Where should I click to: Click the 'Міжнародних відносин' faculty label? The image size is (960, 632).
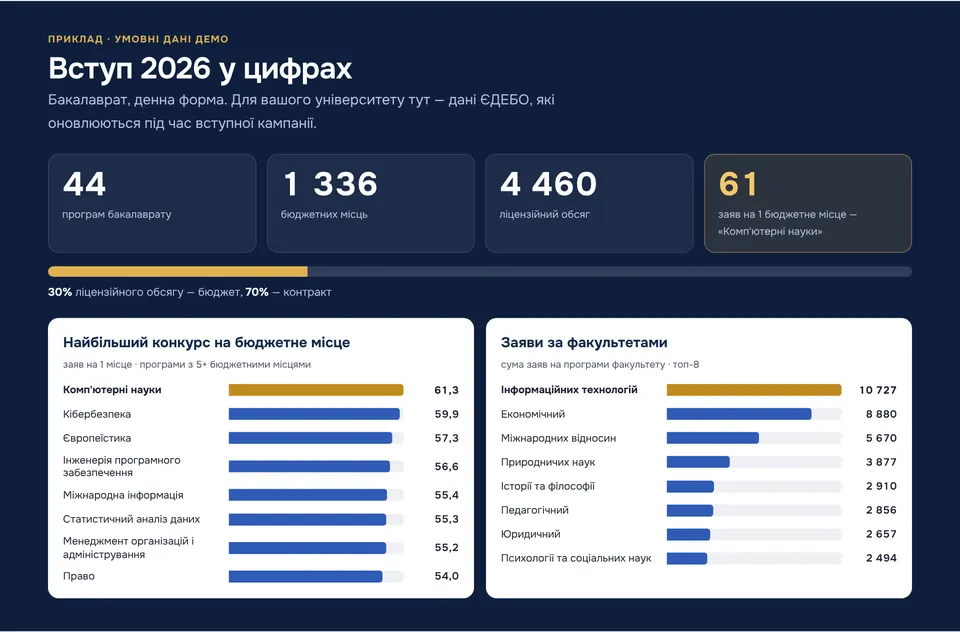tap(558, 438)
